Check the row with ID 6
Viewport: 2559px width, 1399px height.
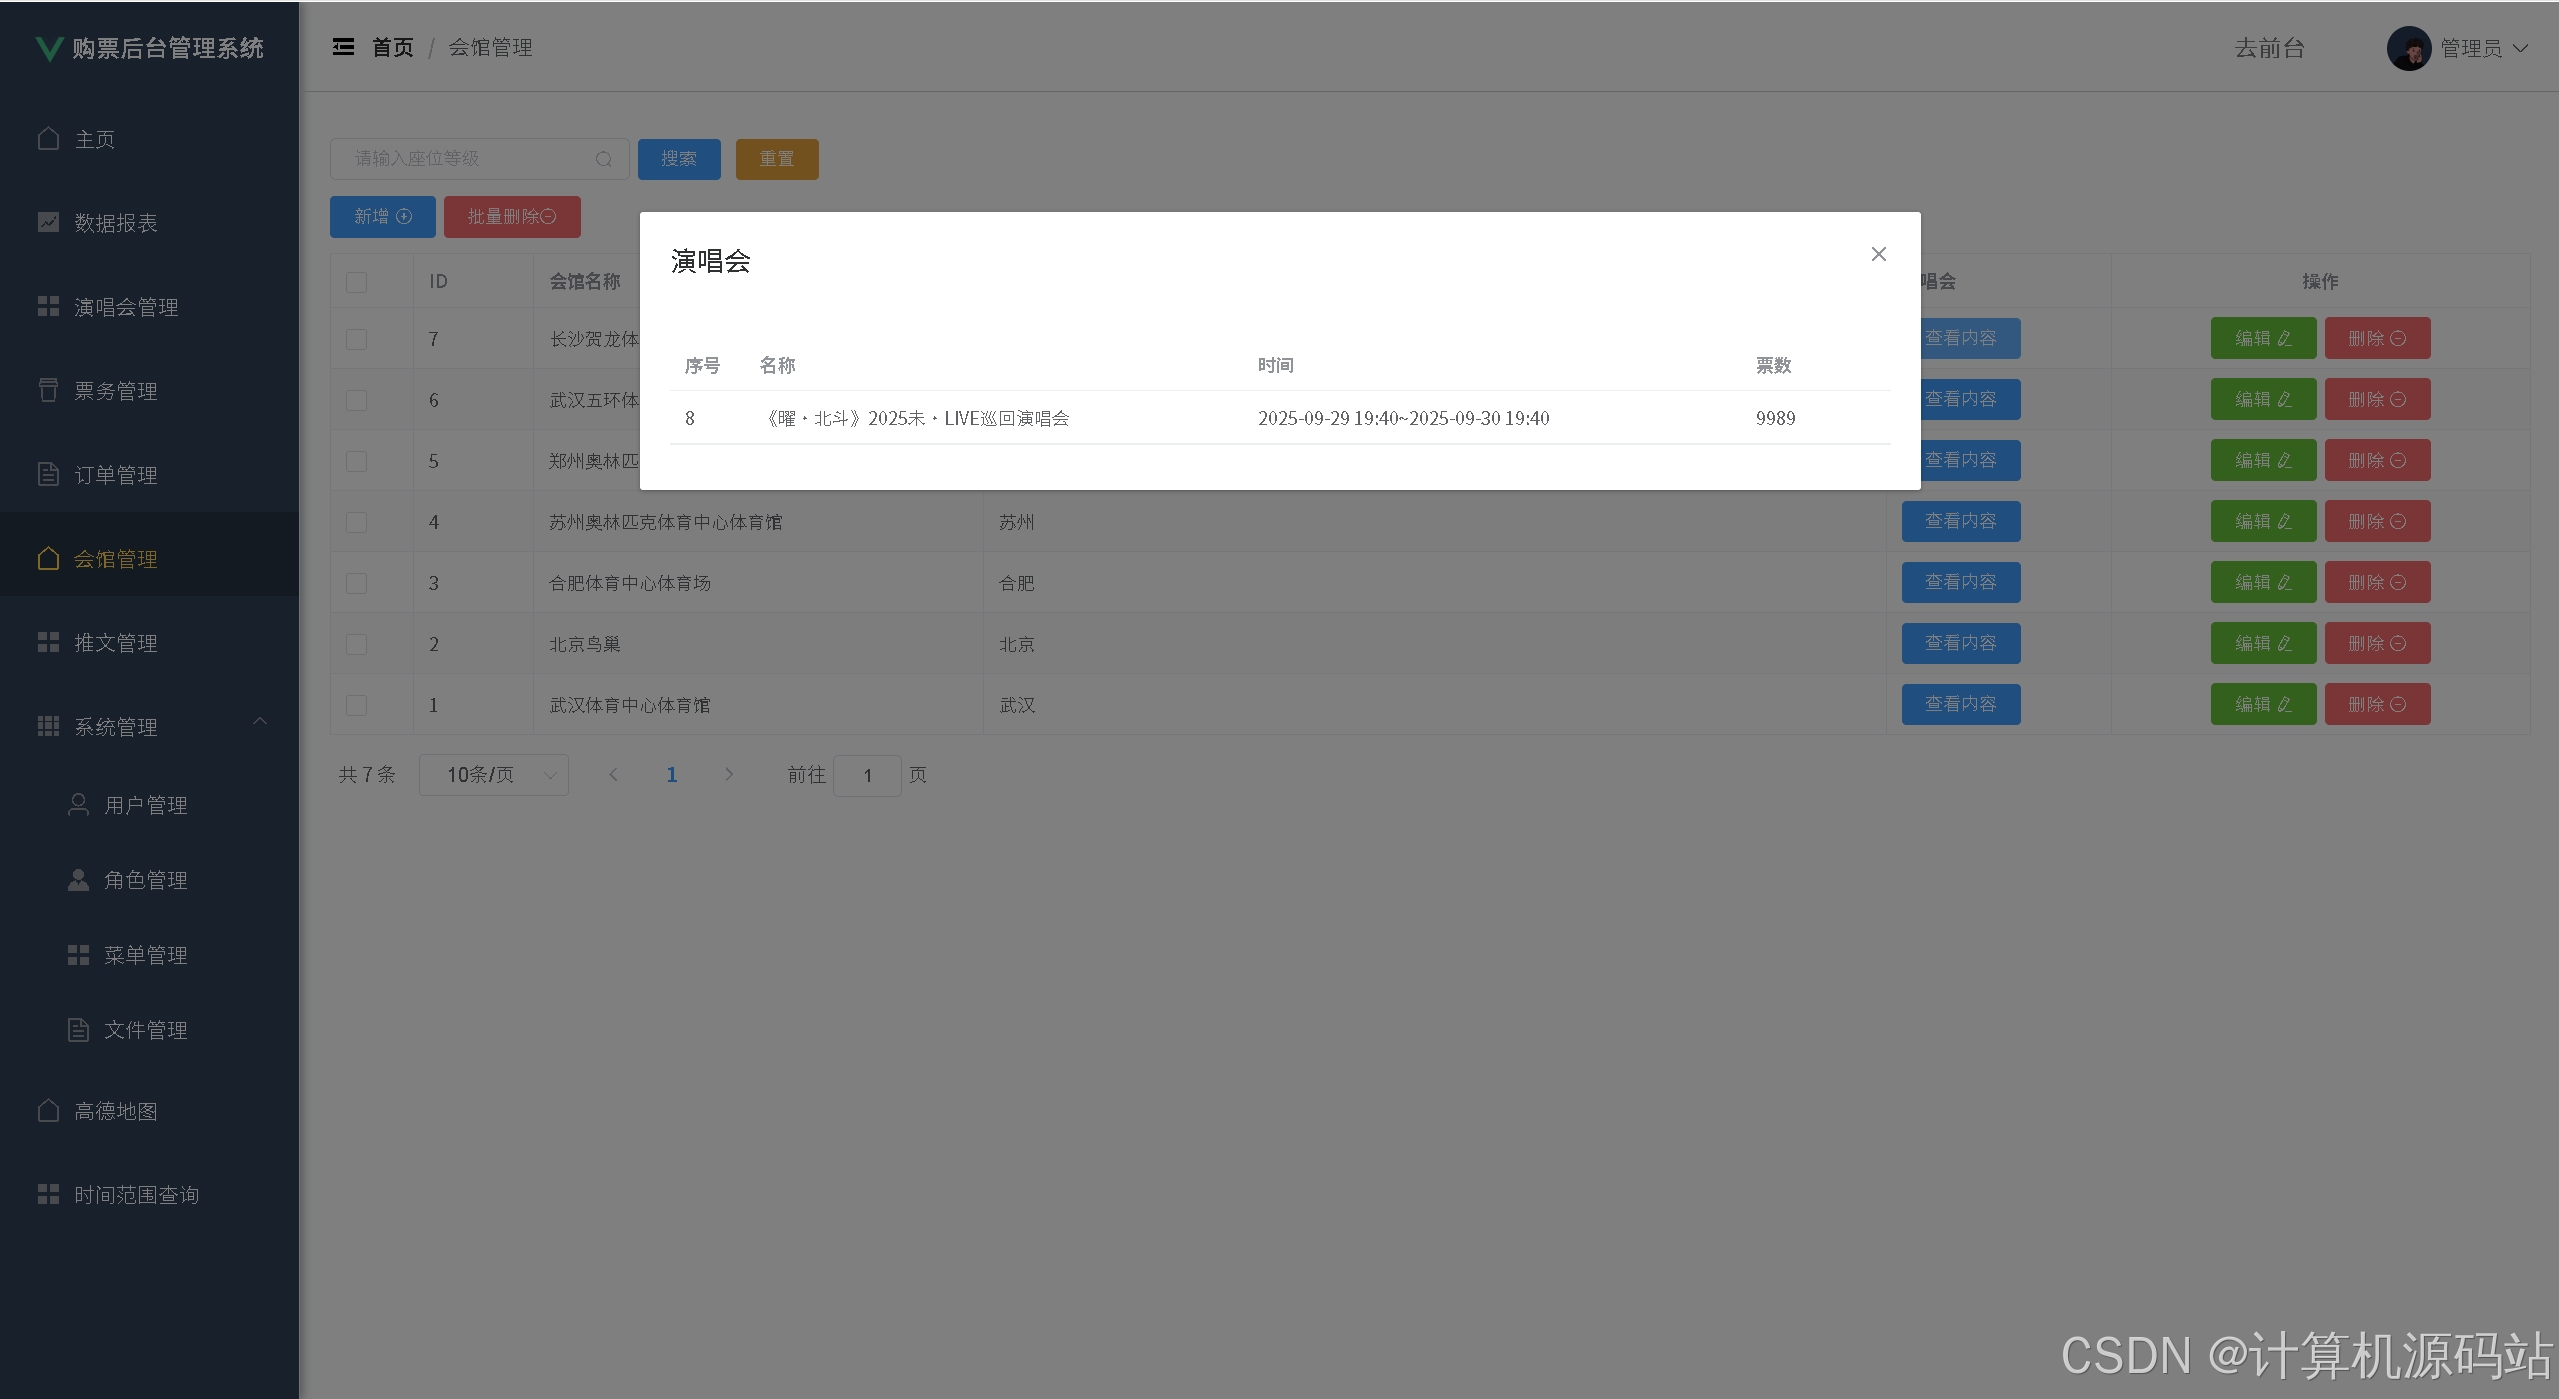(356, 400)
